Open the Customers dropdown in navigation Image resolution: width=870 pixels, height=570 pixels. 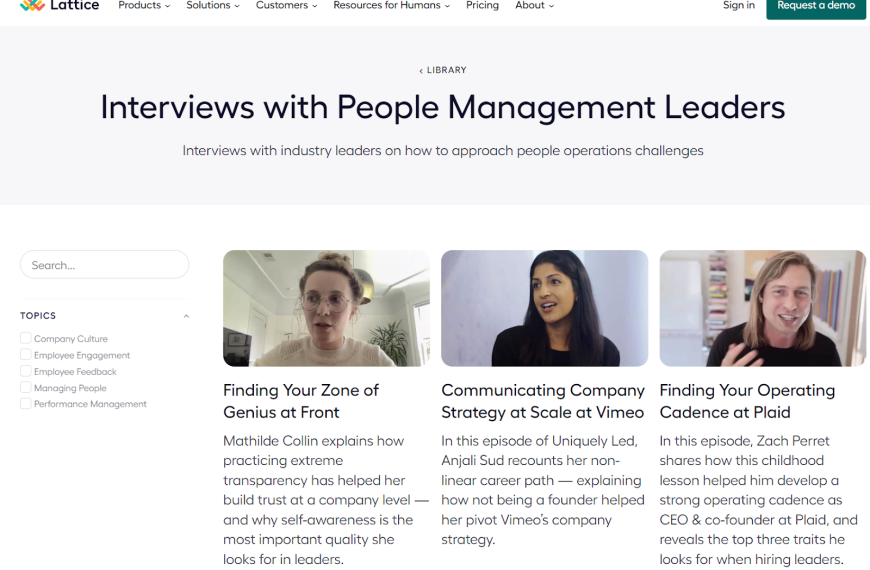pos(286,6)
